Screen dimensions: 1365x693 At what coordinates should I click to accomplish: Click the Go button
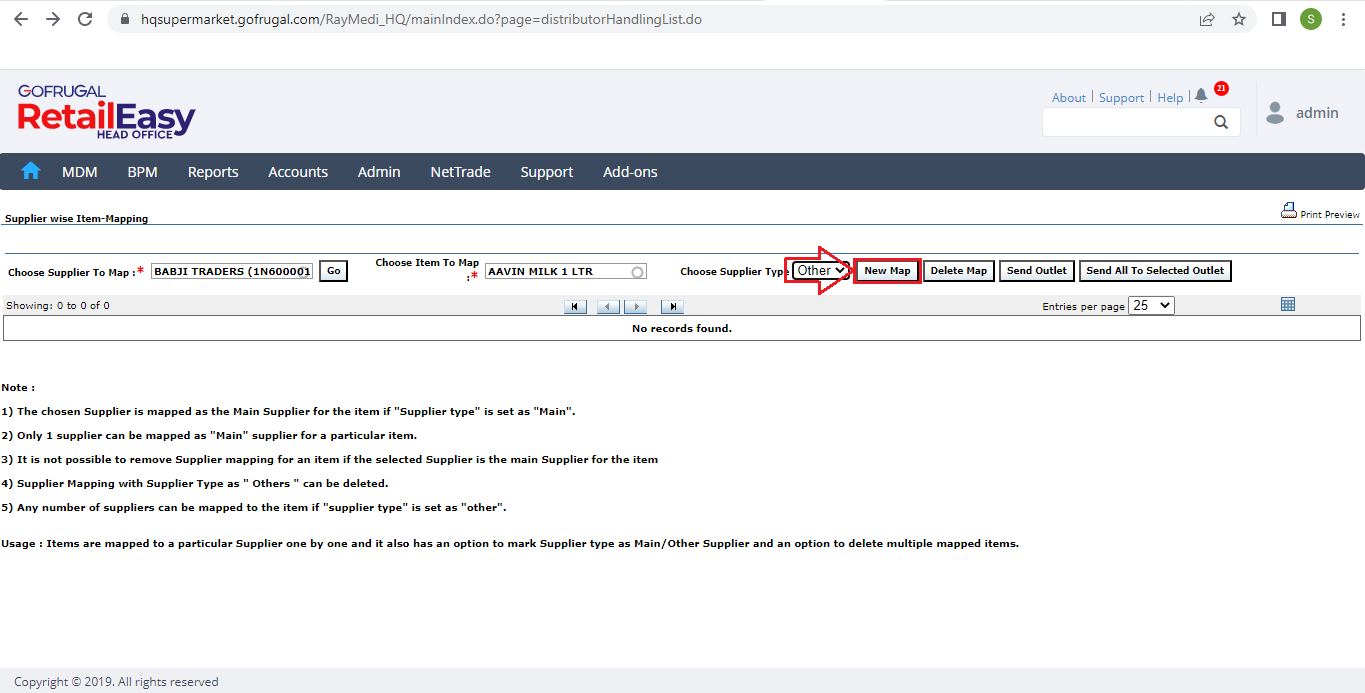click(x=334, y=271)
